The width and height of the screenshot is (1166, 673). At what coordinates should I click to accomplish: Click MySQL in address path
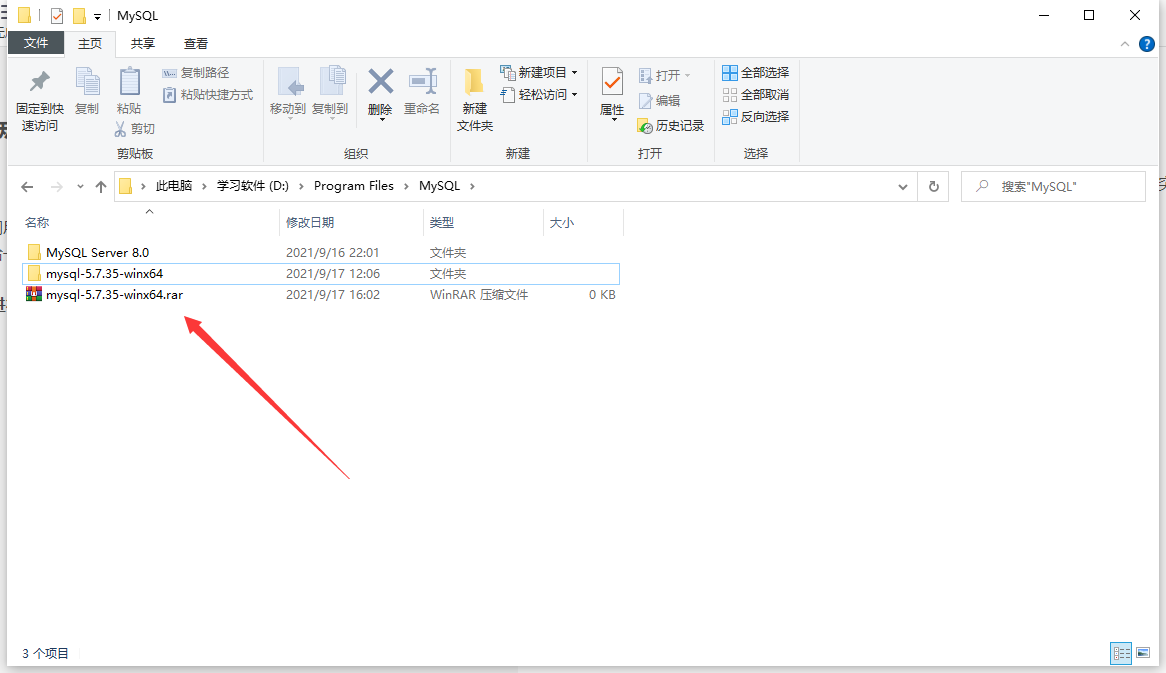[439, 186]
